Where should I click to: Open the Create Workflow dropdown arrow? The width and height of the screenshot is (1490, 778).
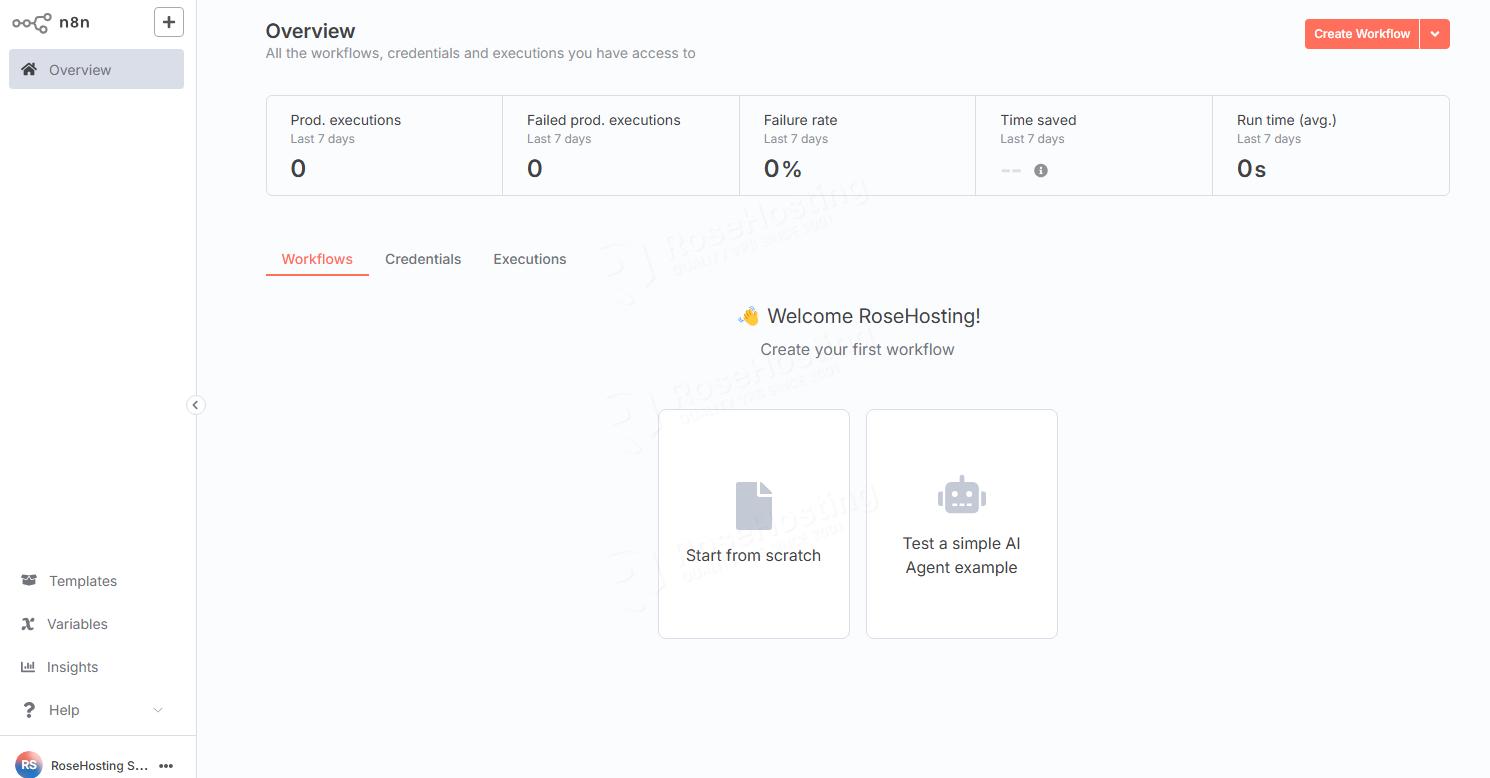point(1435,33)
